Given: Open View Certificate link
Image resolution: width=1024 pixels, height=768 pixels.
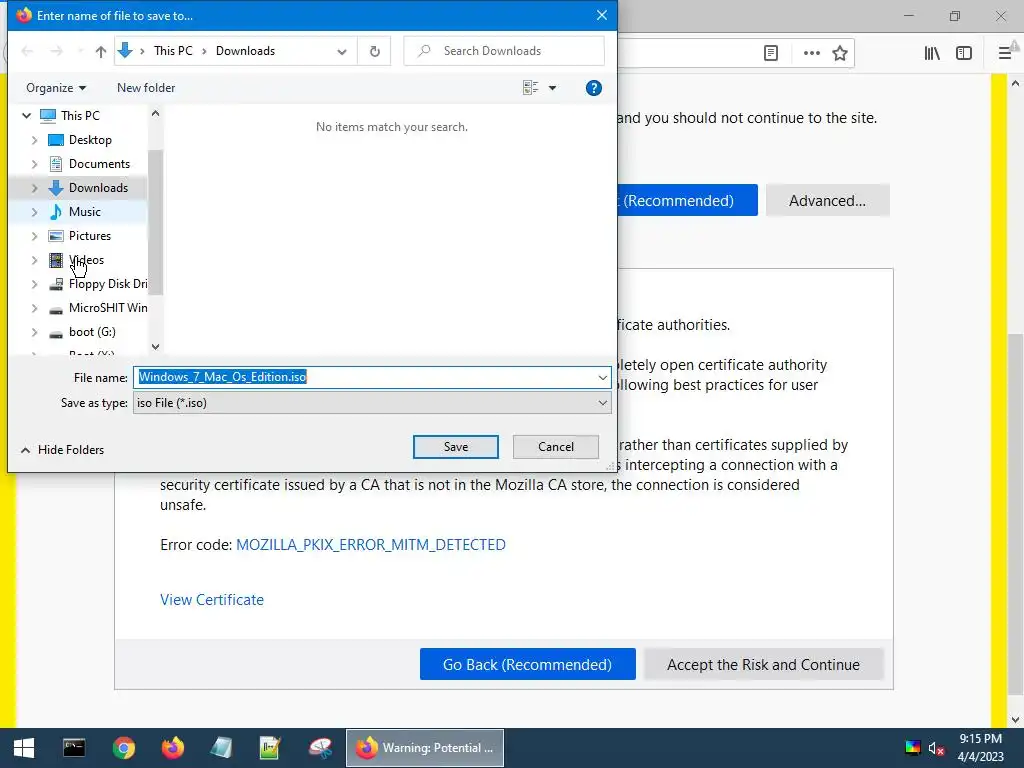Looking at the screenshot, I should click(x=212, y=600).
